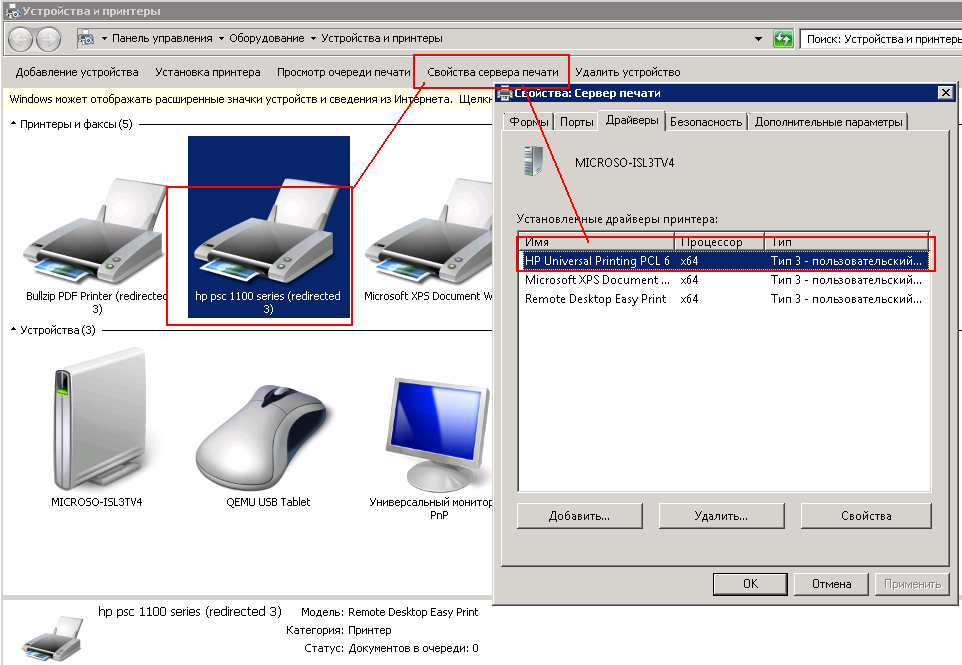Select the Microsoft XPS Document driver row
The width and height of the screenshot is (962, 665).
724,280
